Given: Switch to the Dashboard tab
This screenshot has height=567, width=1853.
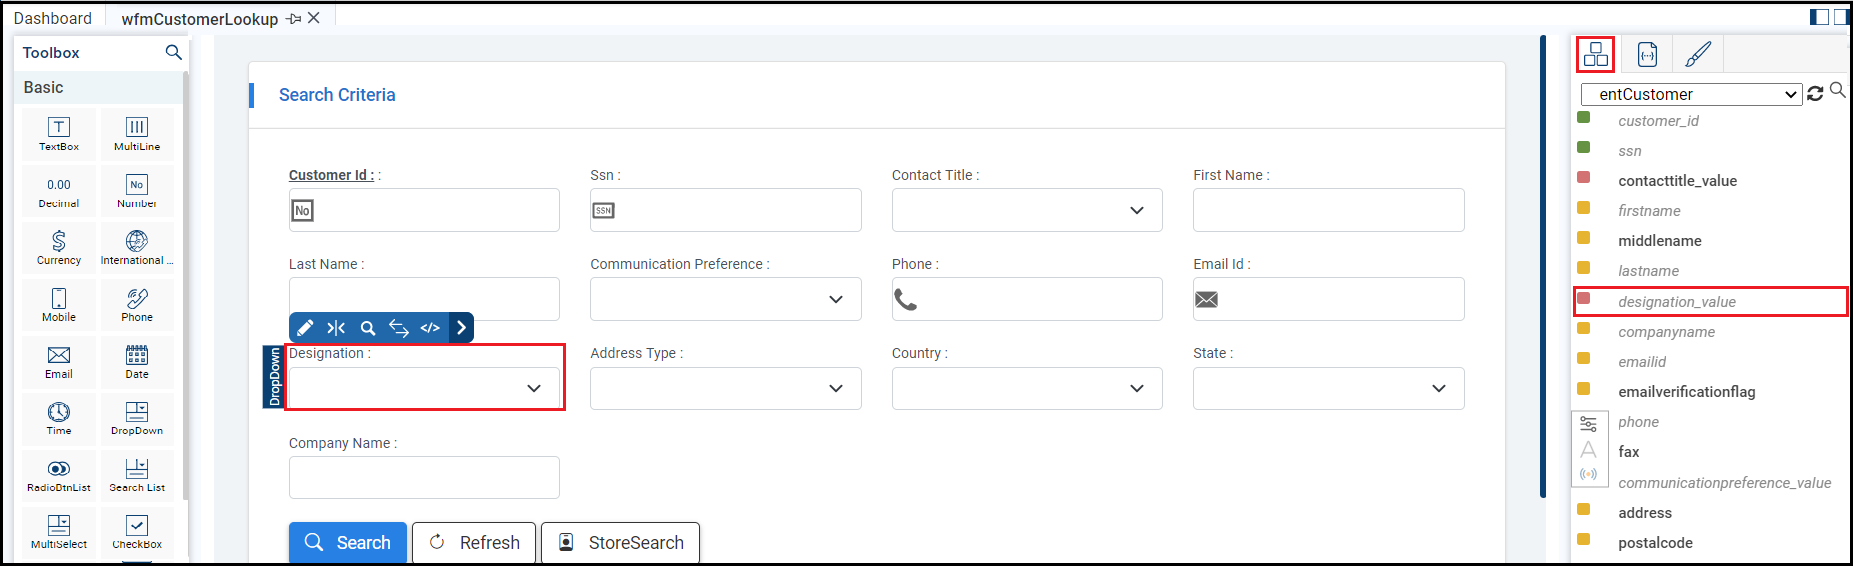Looking at the screenshot, I should [53, 18].
